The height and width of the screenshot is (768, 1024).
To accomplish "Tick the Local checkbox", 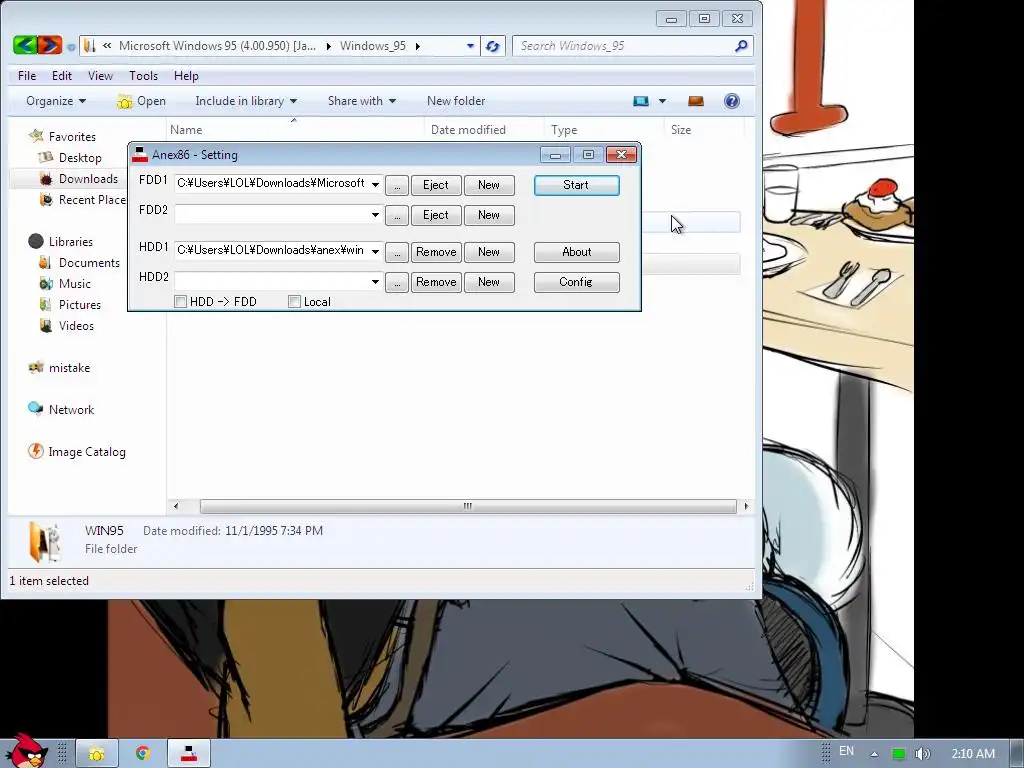I will click(x=295, y=302).
